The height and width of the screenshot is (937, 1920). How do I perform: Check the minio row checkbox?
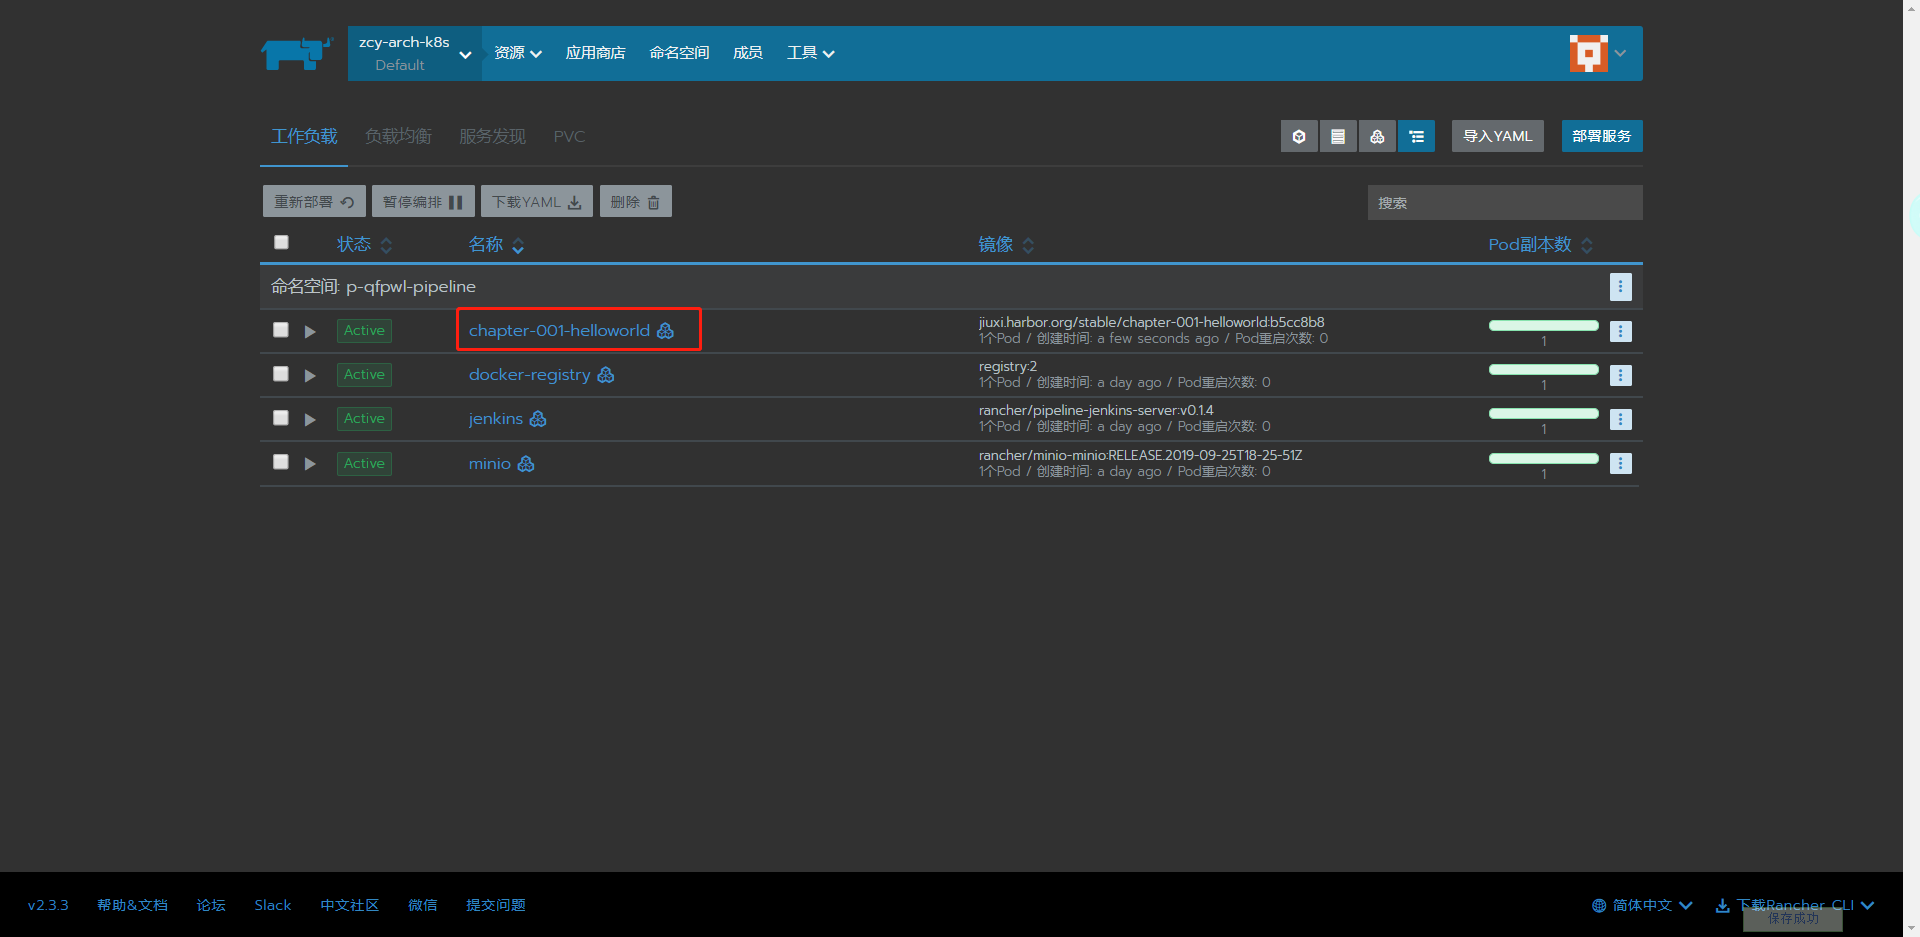click(281, 461)
